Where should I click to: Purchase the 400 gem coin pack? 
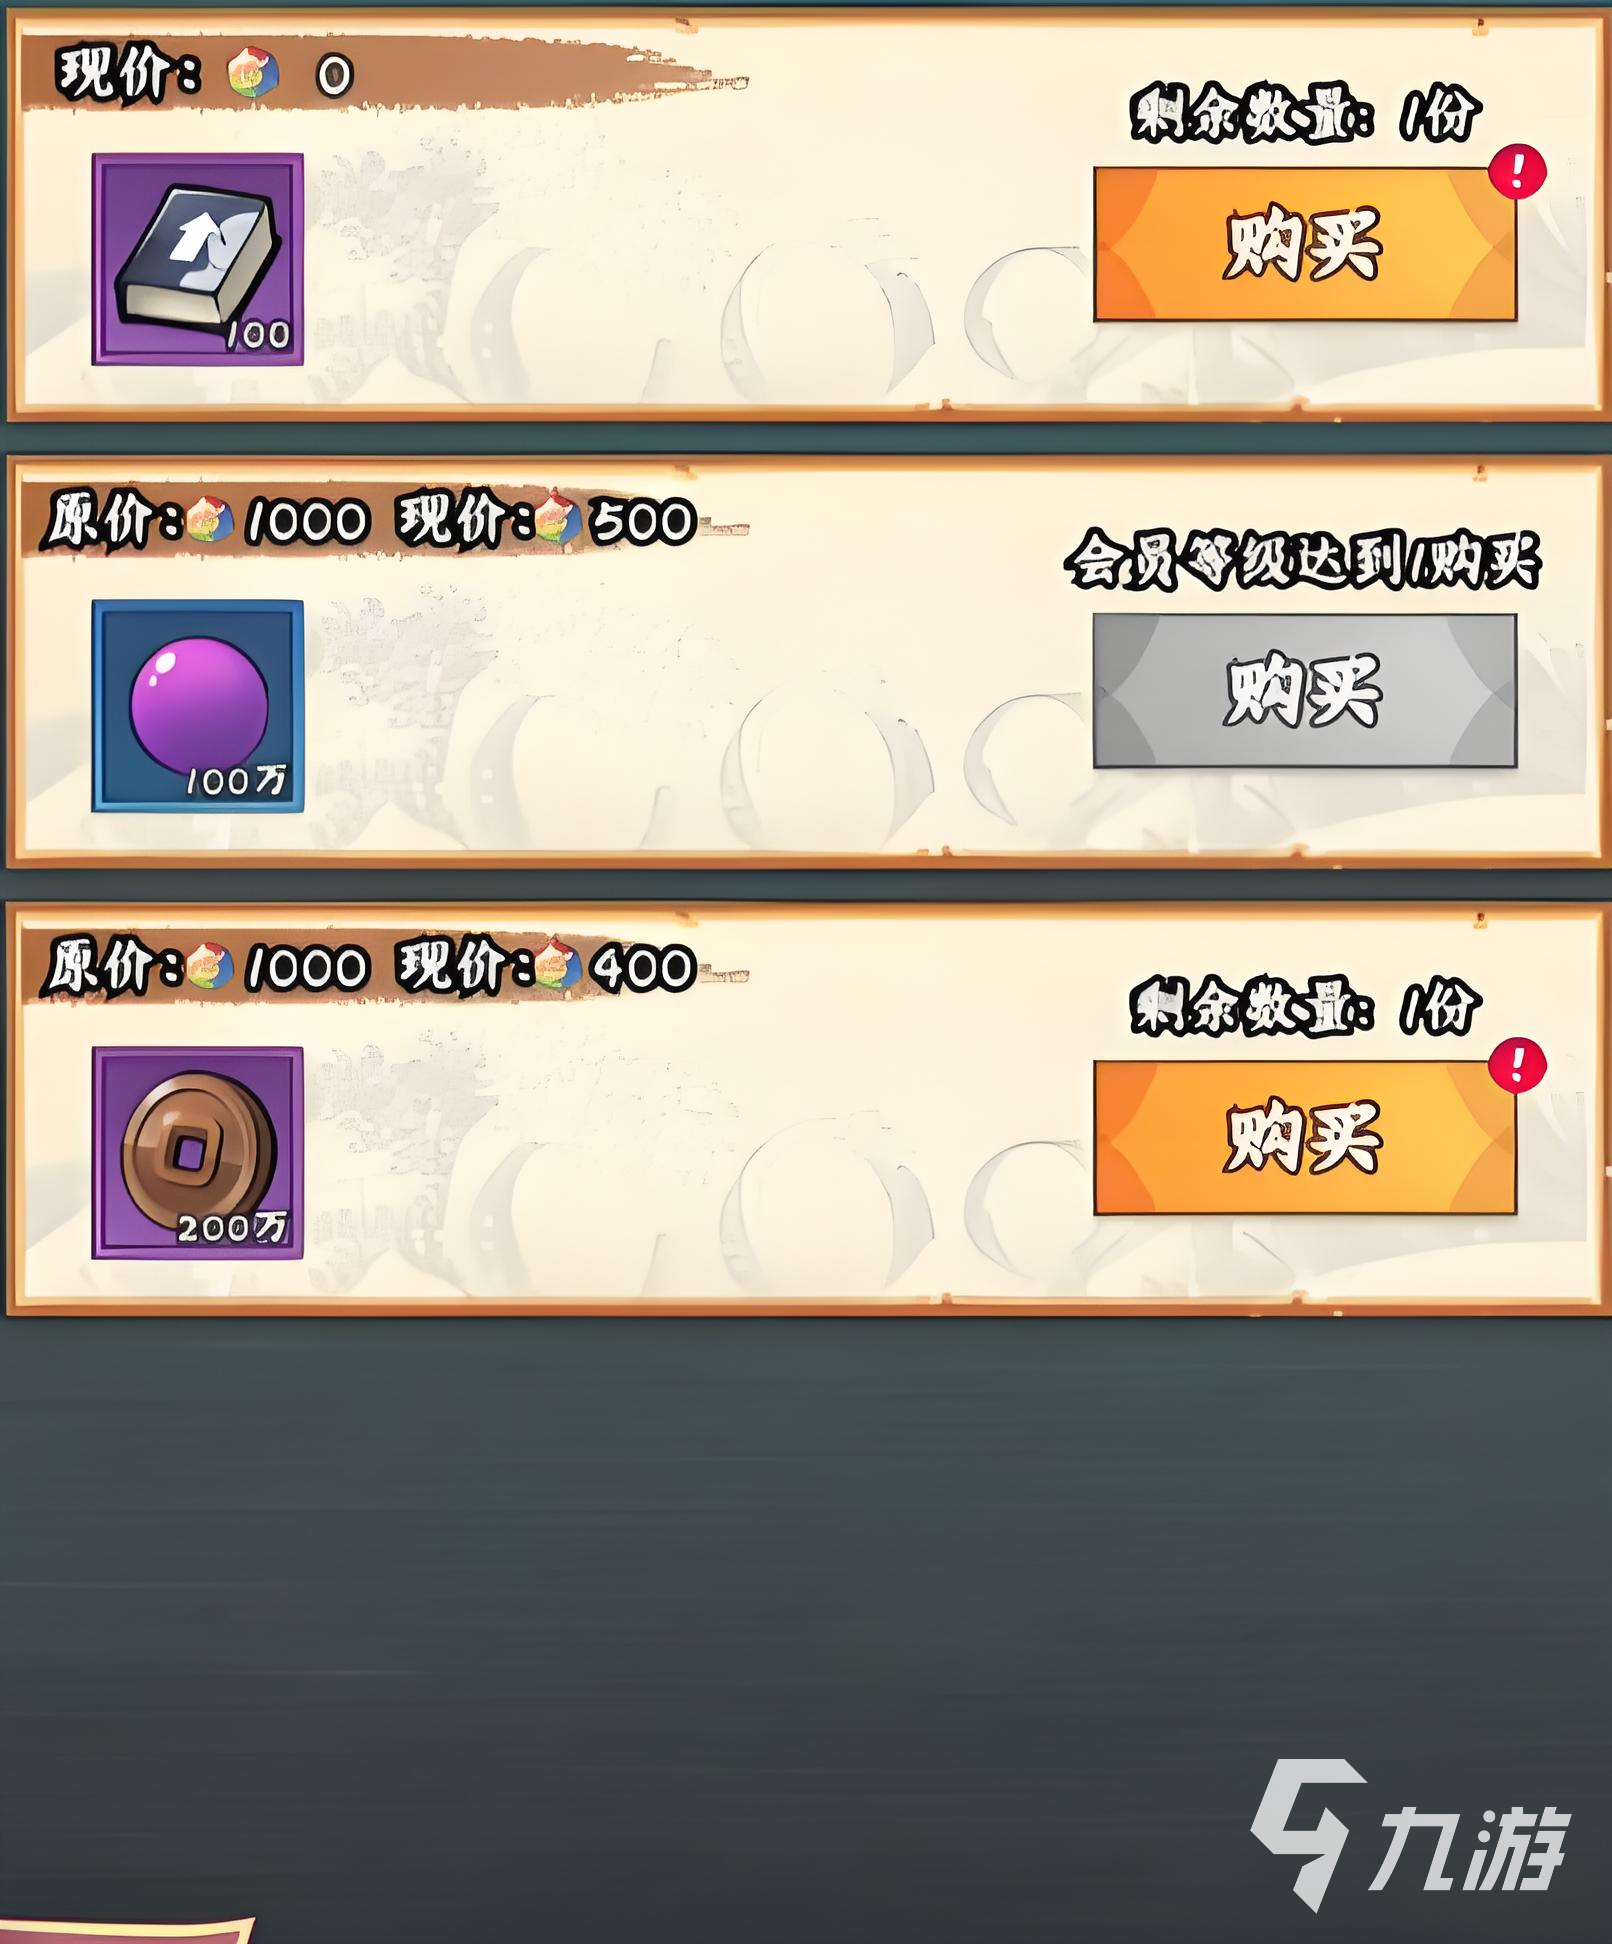(1305, 1138)
